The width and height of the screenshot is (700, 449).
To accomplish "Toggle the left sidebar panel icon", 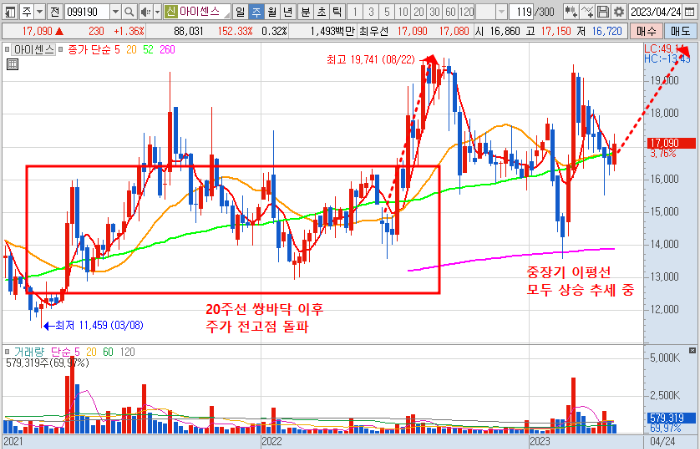I will (10, 12).
